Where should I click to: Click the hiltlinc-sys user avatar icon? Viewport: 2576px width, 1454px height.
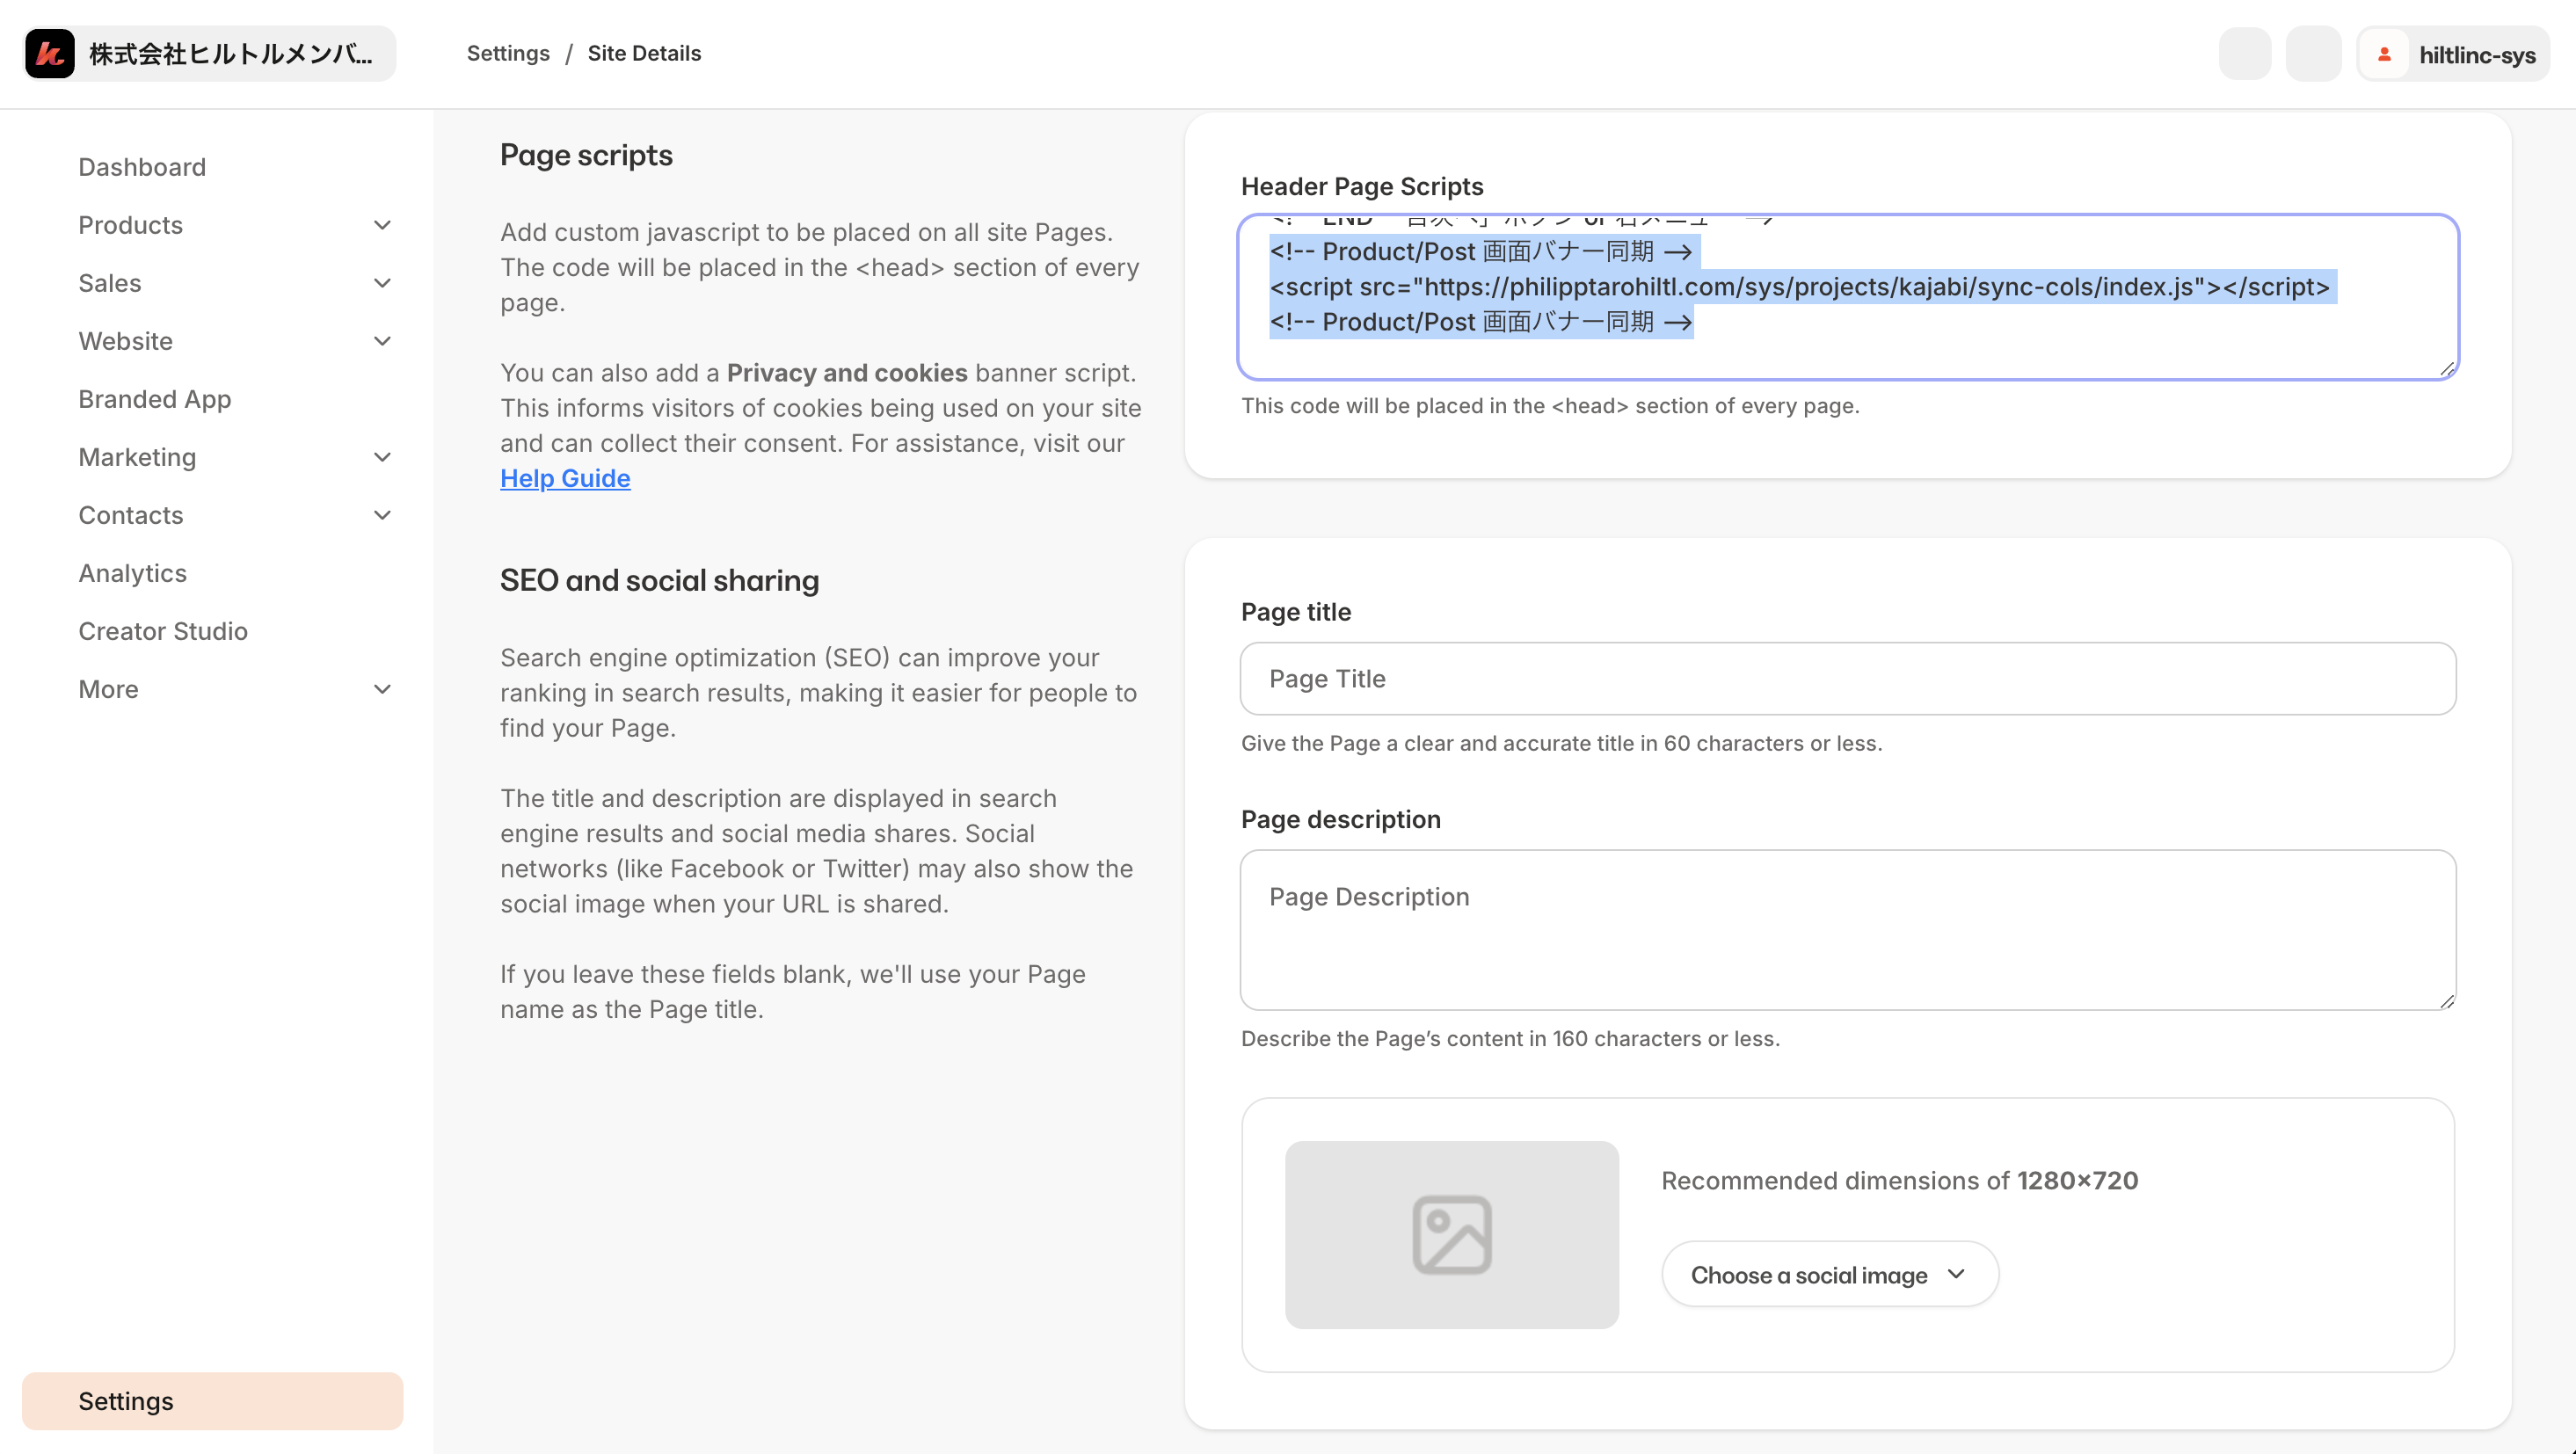pos(2384,54)
